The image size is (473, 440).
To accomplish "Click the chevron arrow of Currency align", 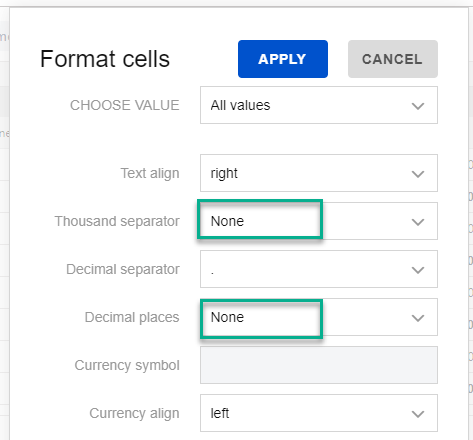I will point(418,414).
